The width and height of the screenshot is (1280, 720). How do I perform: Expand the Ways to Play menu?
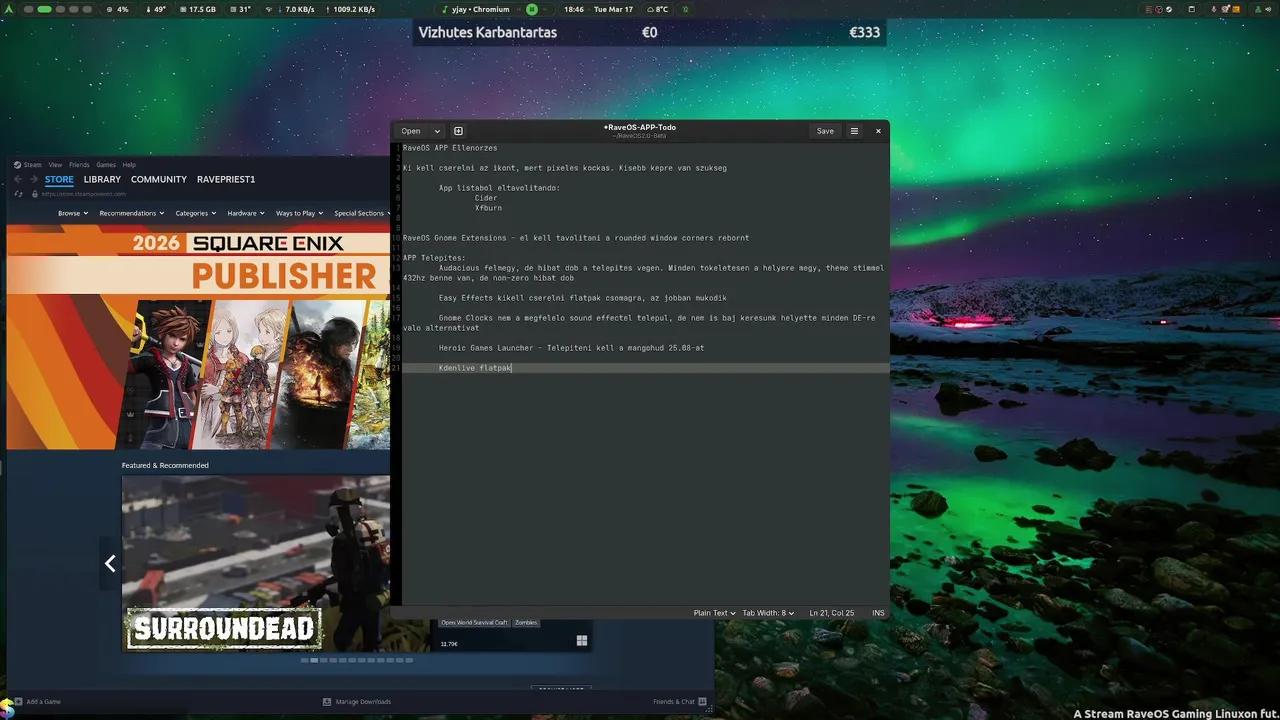pos(299,213)
